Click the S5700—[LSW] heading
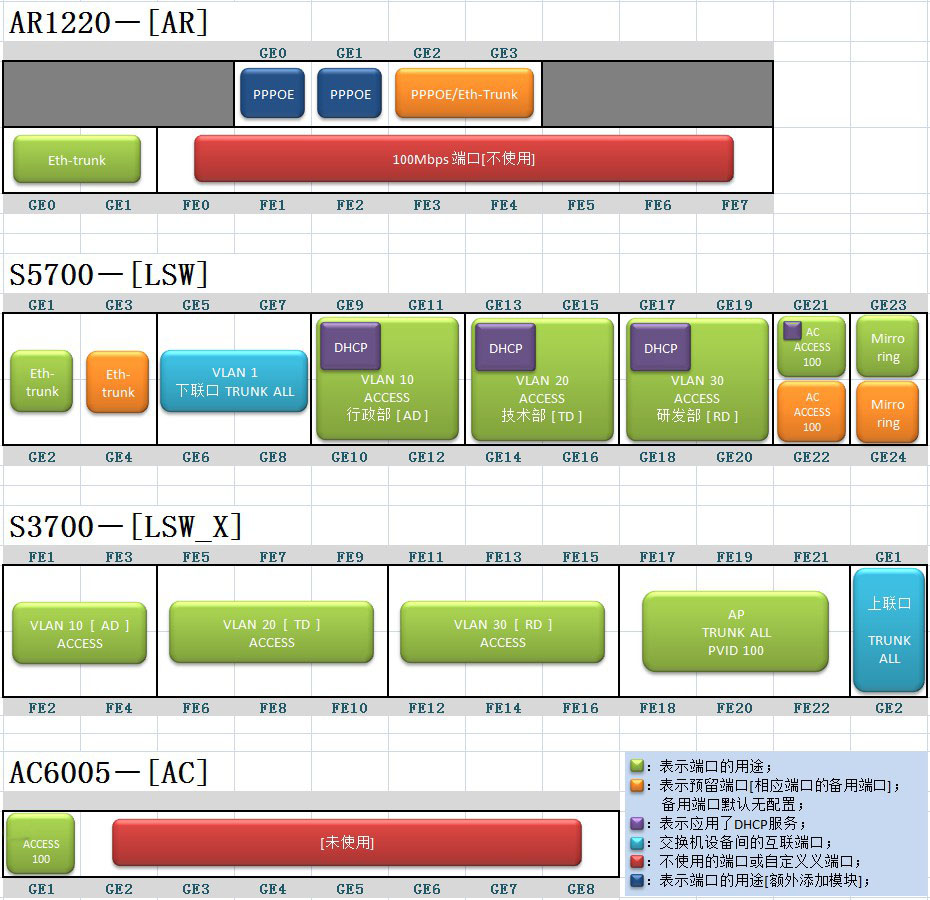The image size is (930, 900). (109, 274)
